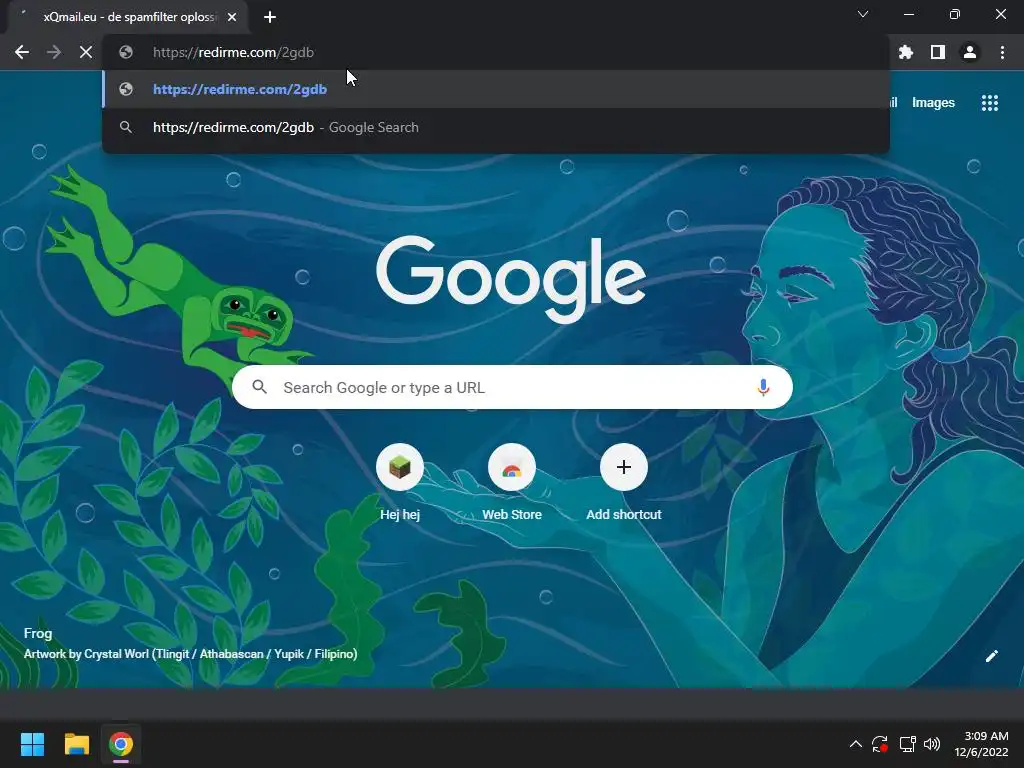Select the xQmail.eu tab
Viewport: 1024px width, 768px height.
[x=127, y=17]
